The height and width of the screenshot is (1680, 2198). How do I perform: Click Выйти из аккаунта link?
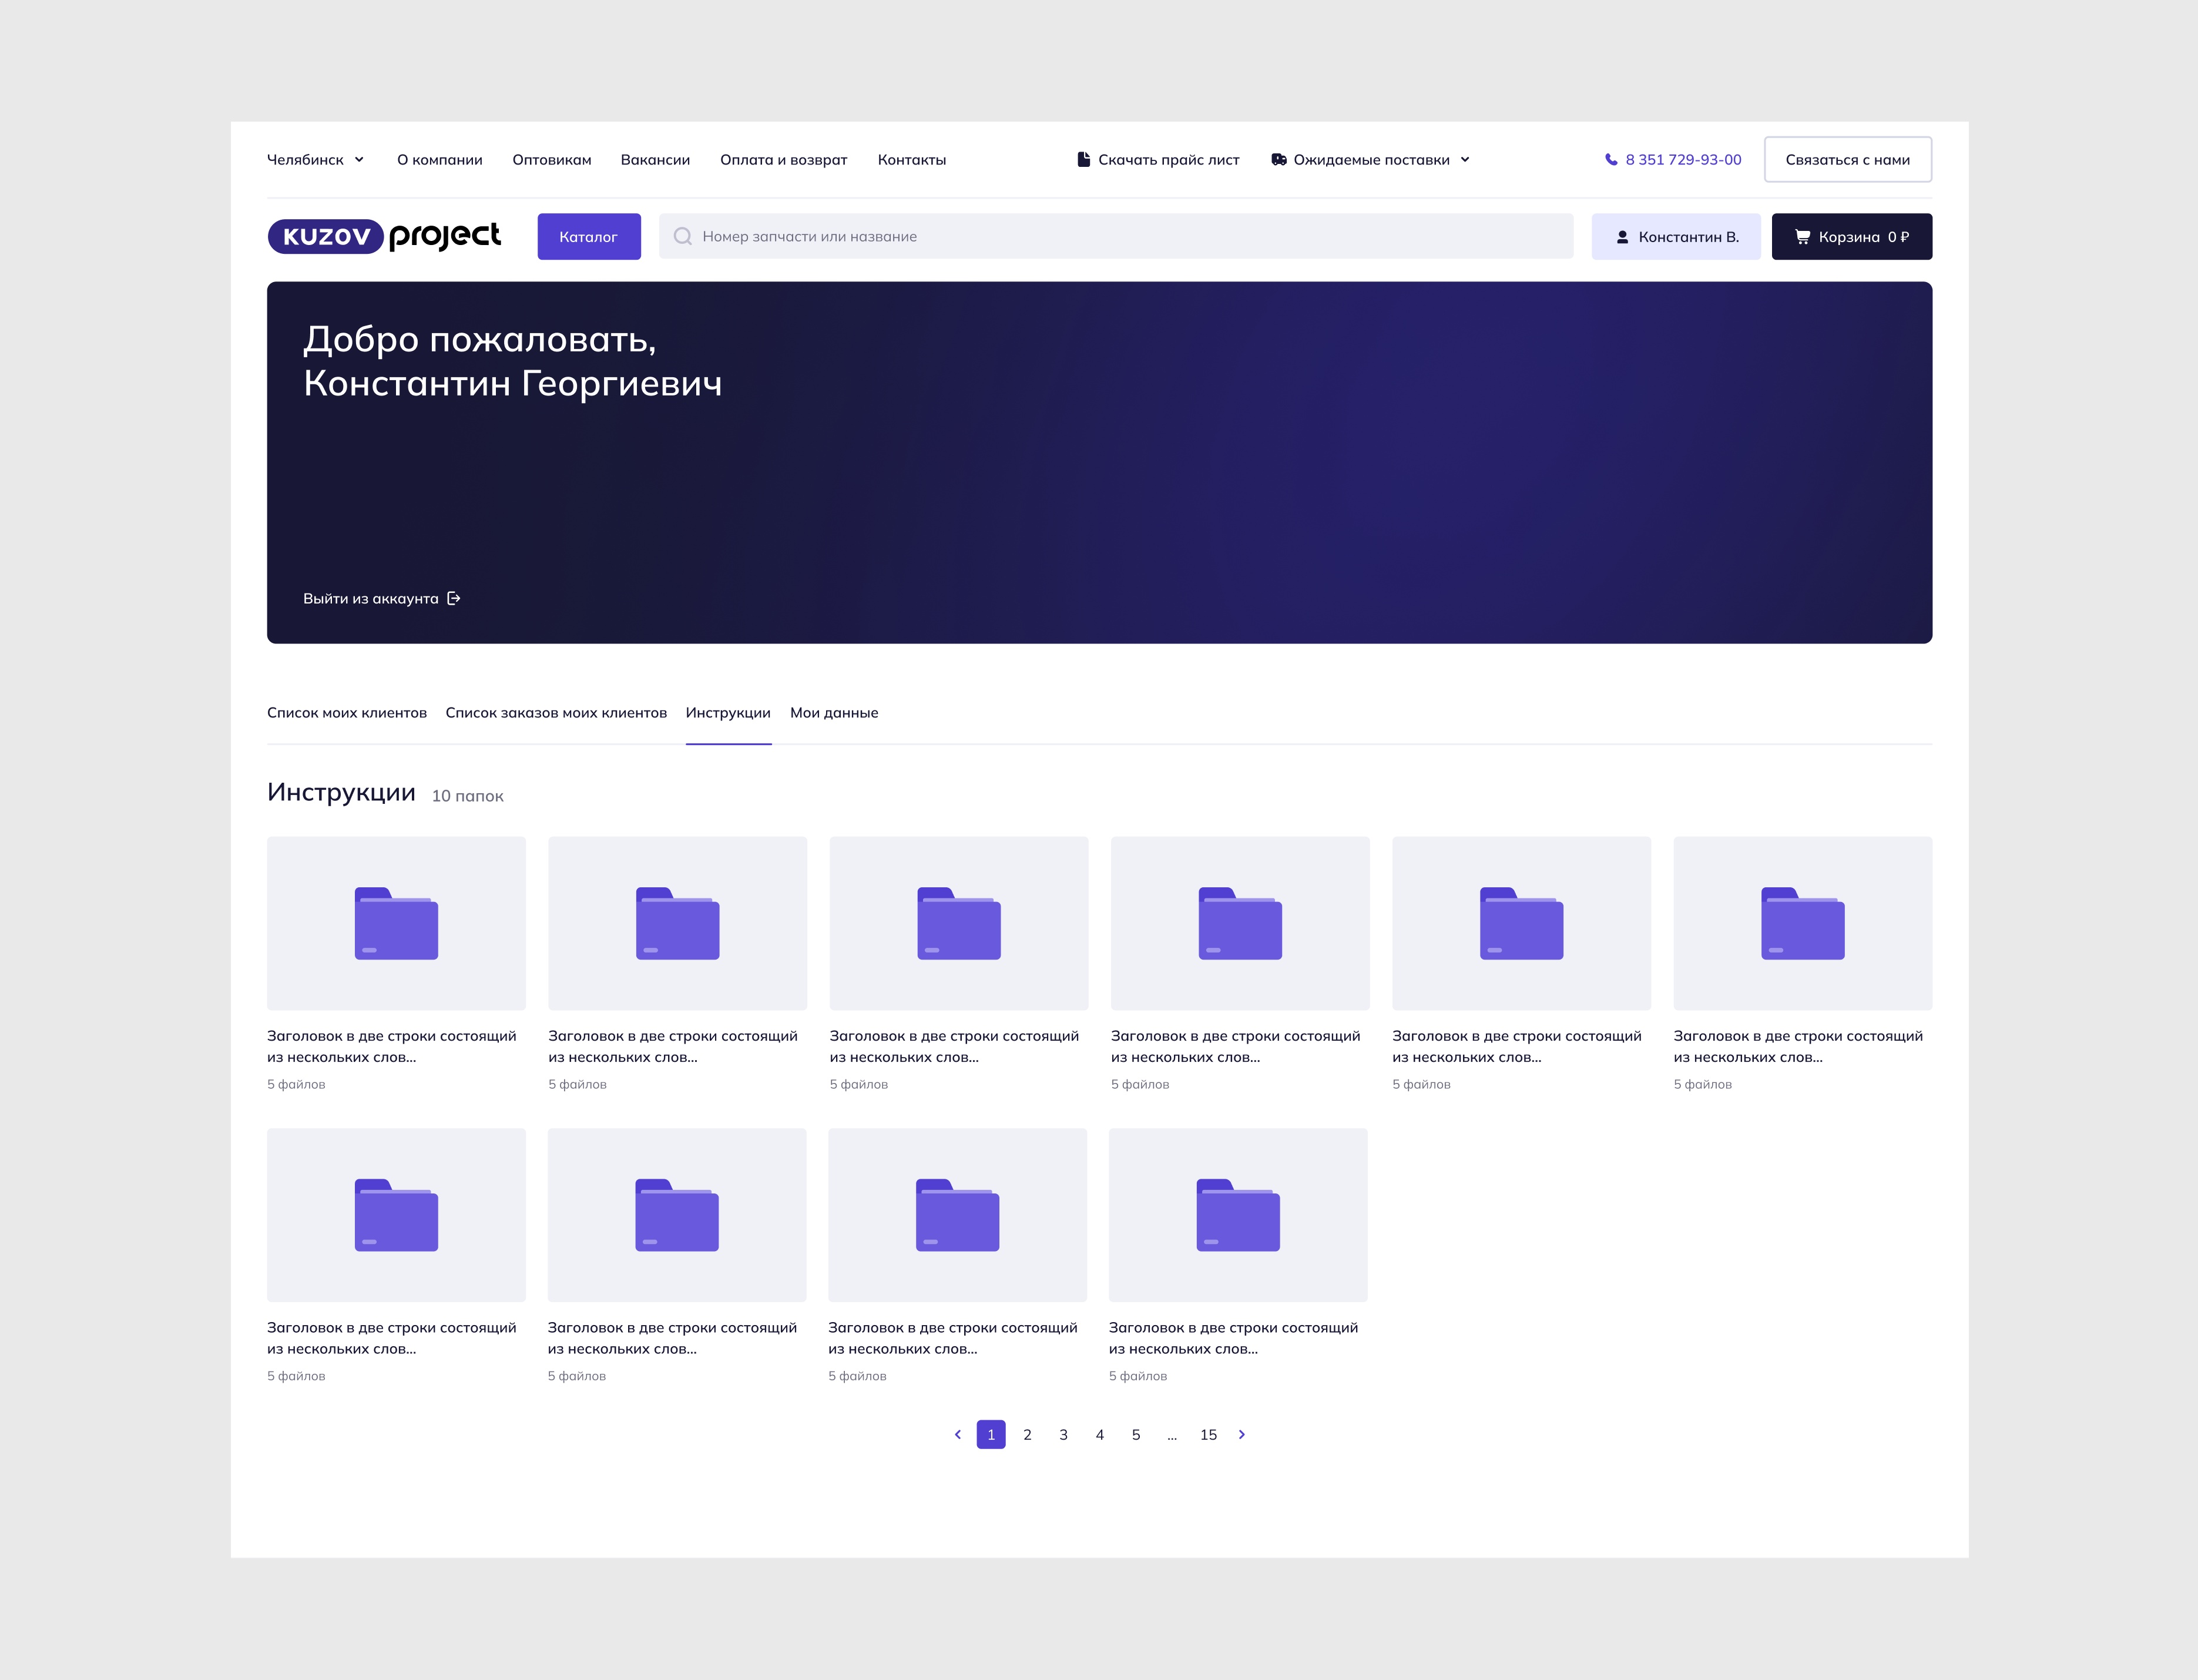(382, 598)
